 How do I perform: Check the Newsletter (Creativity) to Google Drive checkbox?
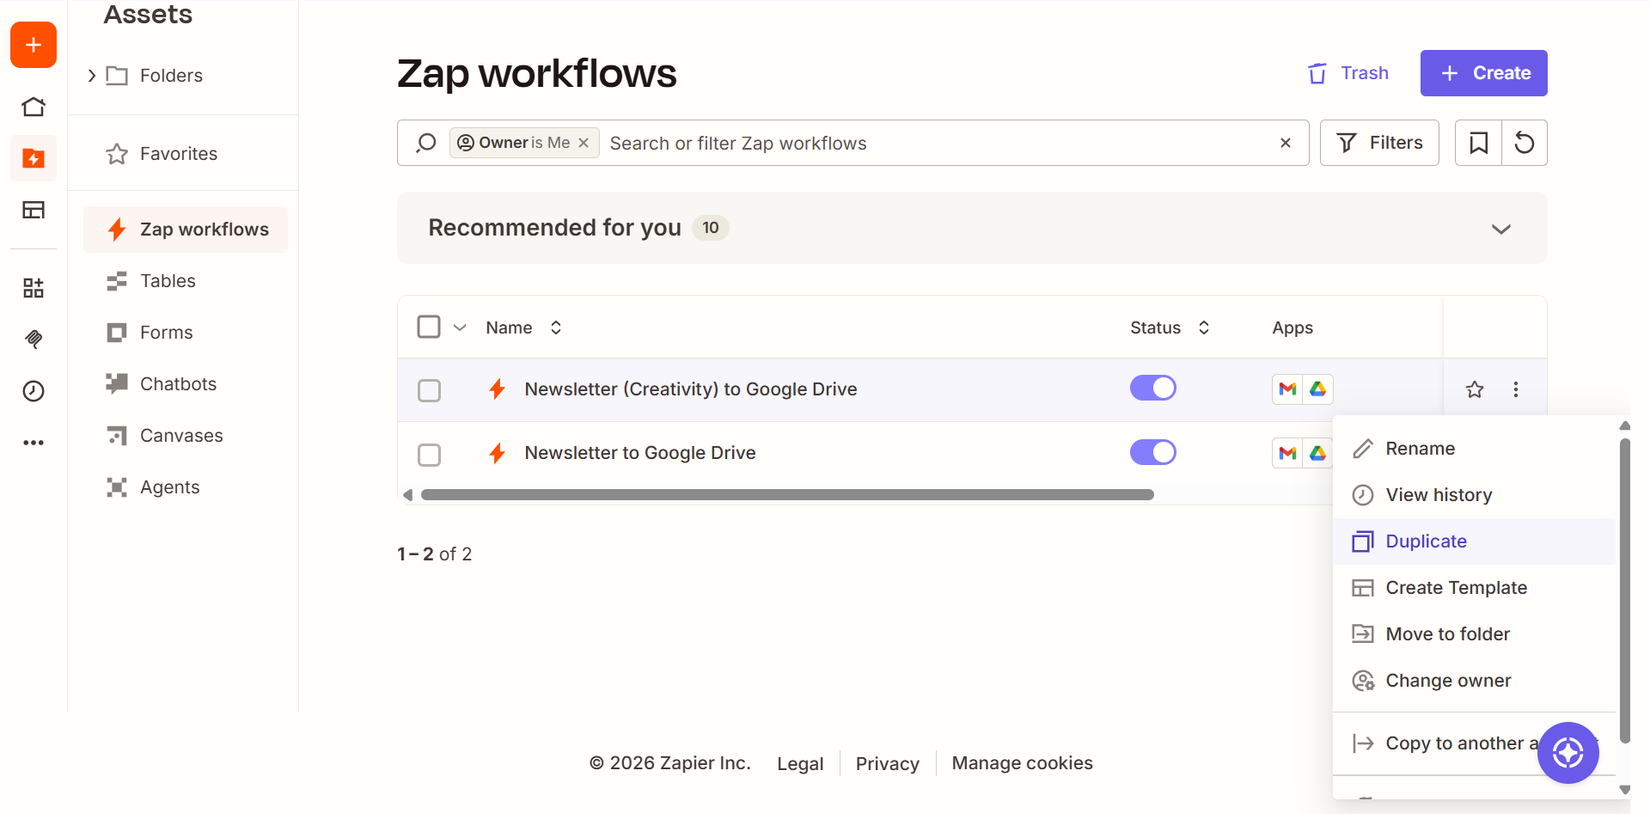[429, 390]
